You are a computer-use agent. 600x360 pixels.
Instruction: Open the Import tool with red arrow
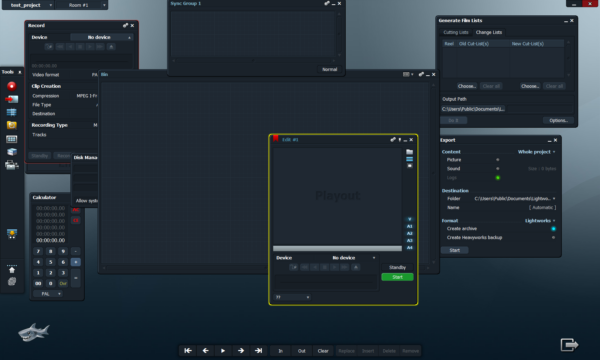pos(12,99)
